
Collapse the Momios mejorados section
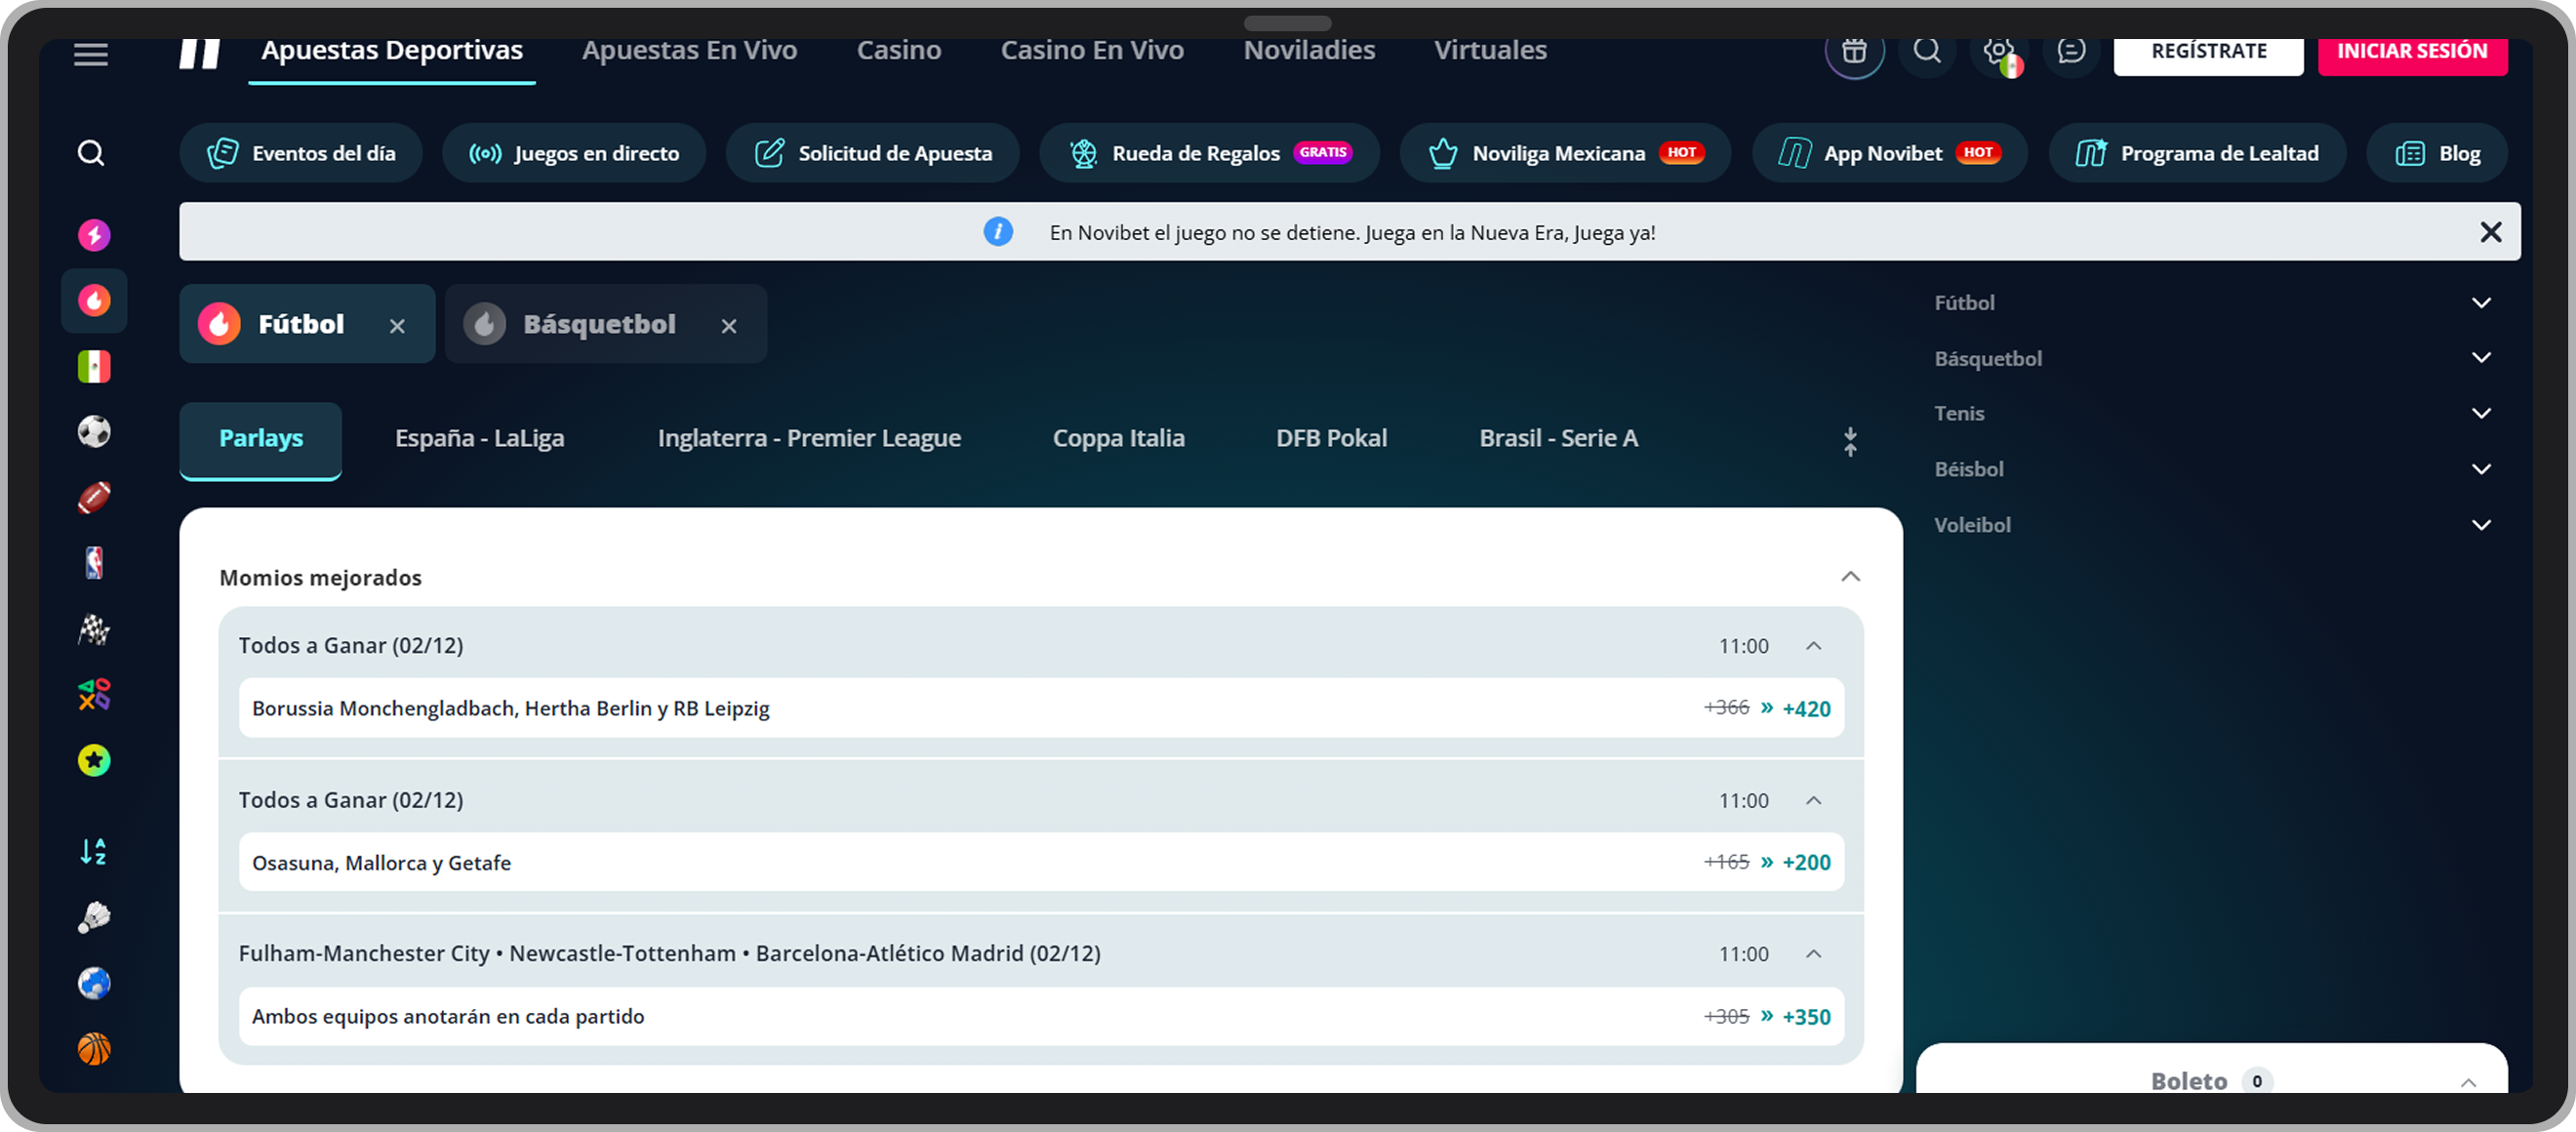point(1850,577)
